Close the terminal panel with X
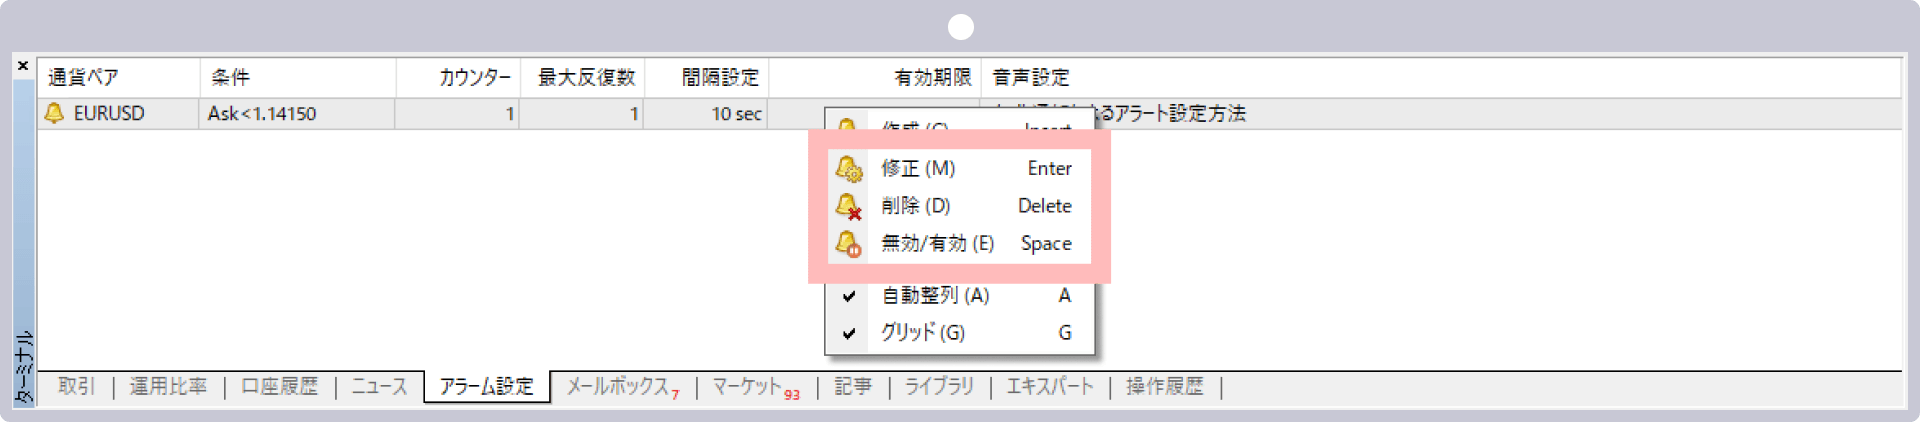The image size is (1920, 422). point(23,66)
